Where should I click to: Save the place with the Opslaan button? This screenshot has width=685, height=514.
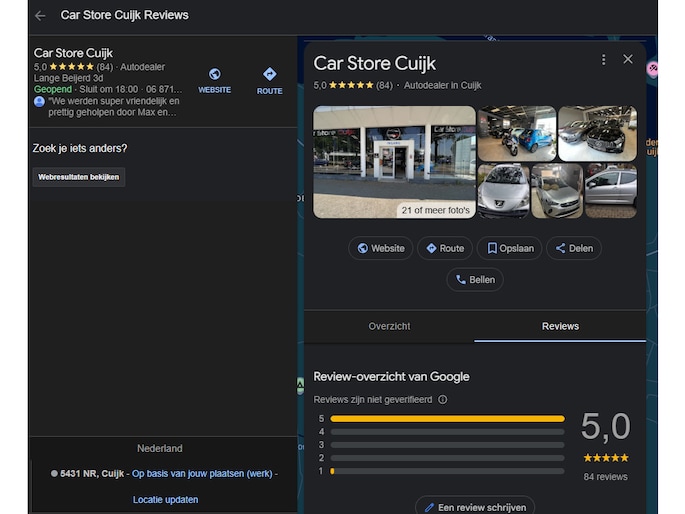point(510,248)
